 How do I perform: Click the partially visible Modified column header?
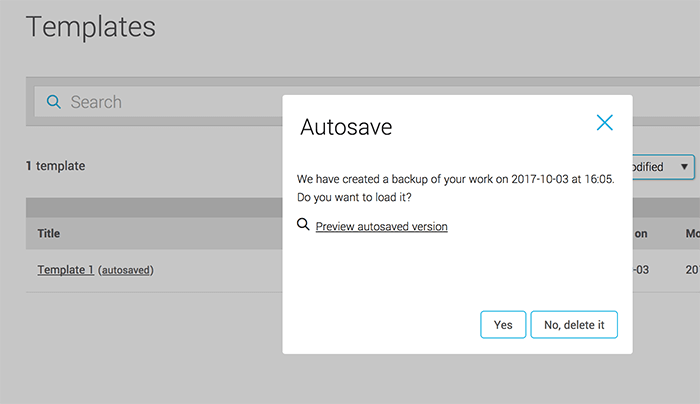tap(691, 234)
